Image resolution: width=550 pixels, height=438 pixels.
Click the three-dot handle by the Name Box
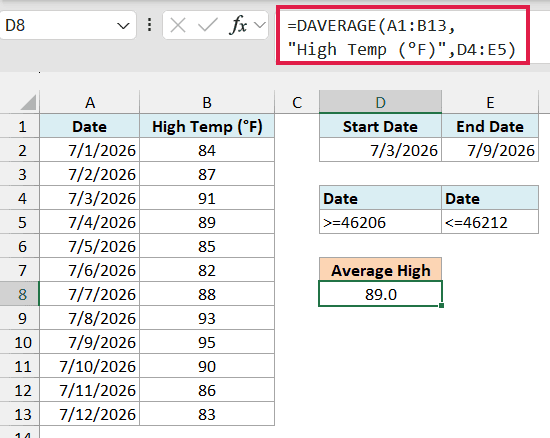click(150, 25)
